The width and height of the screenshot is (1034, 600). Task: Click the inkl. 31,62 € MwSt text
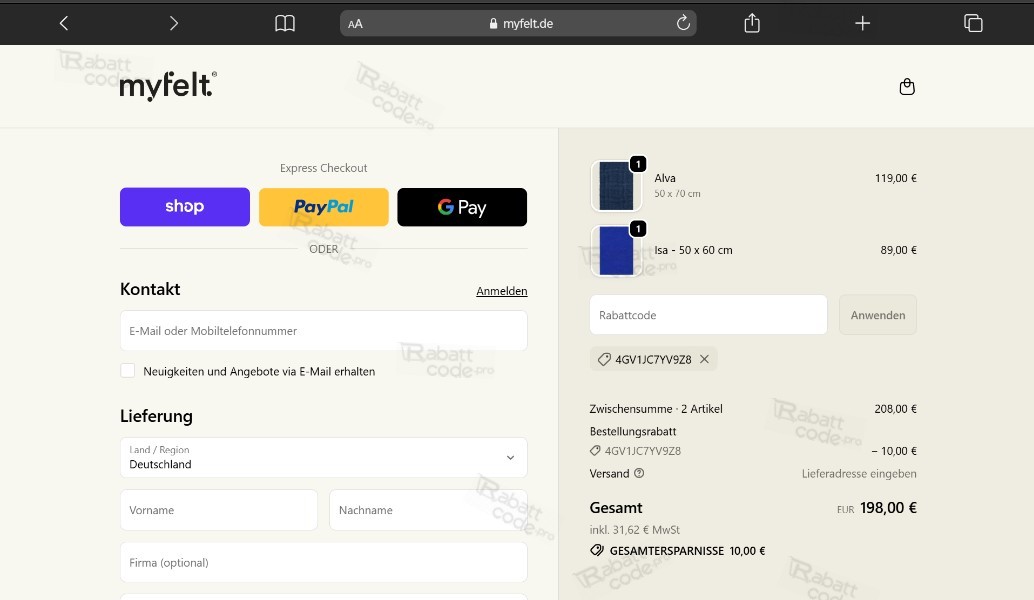634,529
